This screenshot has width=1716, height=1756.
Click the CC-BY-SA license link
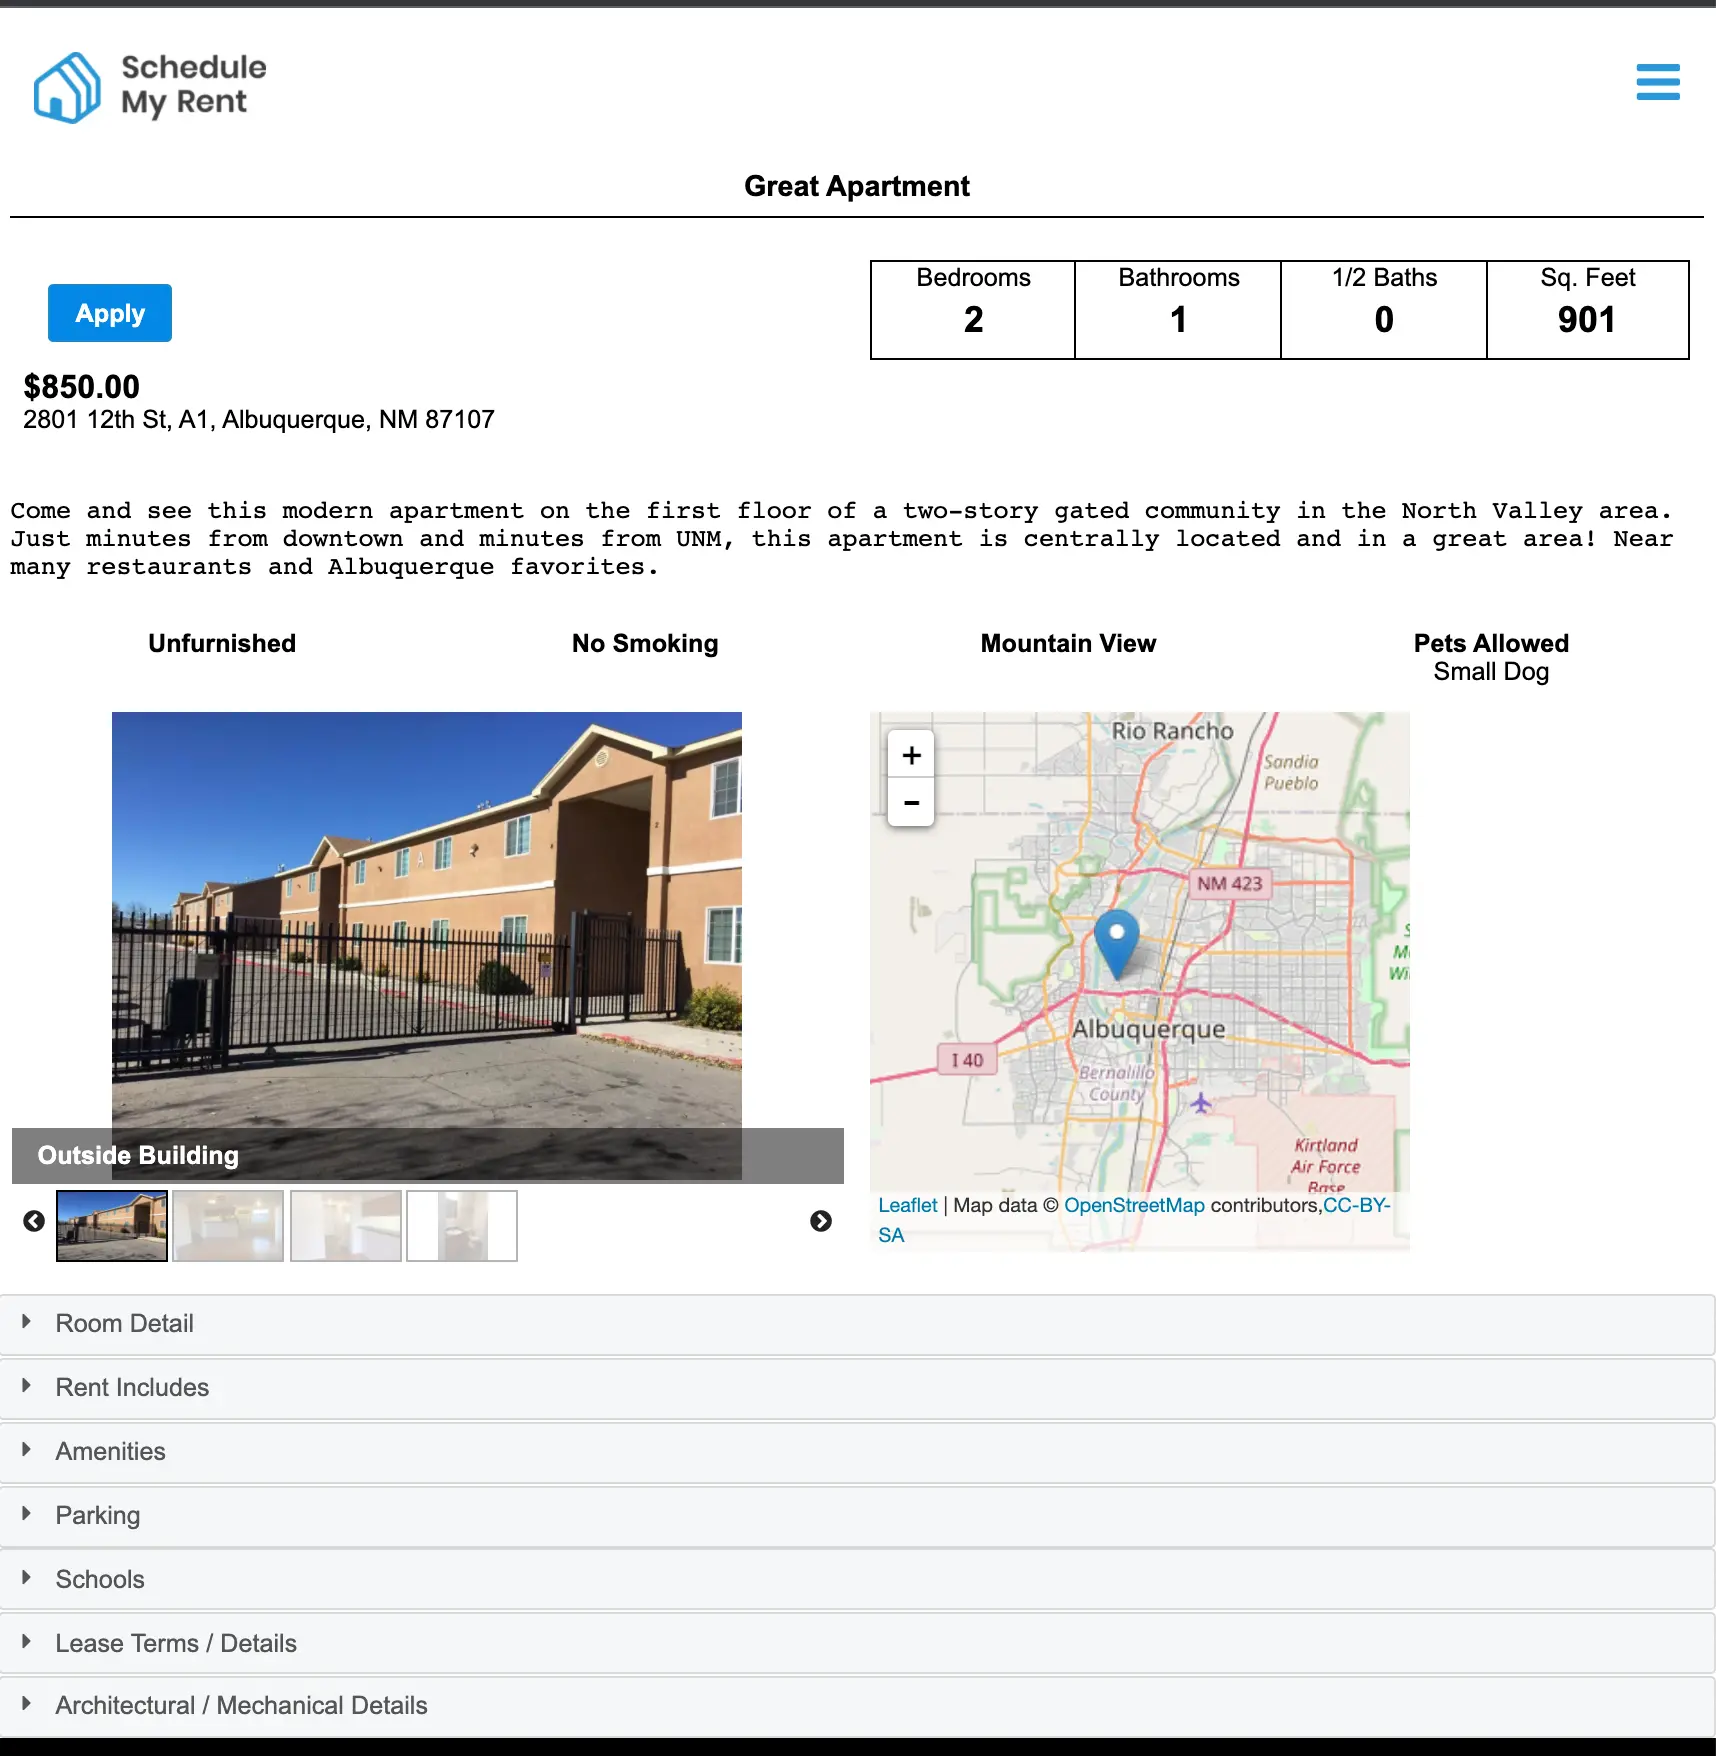pyautogui.click(x=1357, y=1205)
